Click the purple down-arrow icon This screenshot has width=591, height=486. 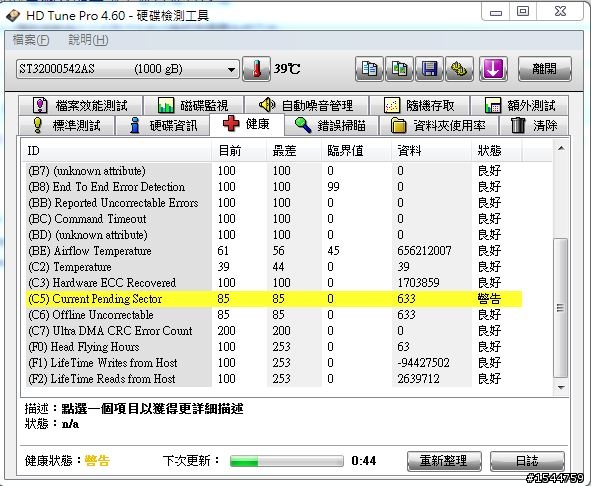tap(493, 69)
